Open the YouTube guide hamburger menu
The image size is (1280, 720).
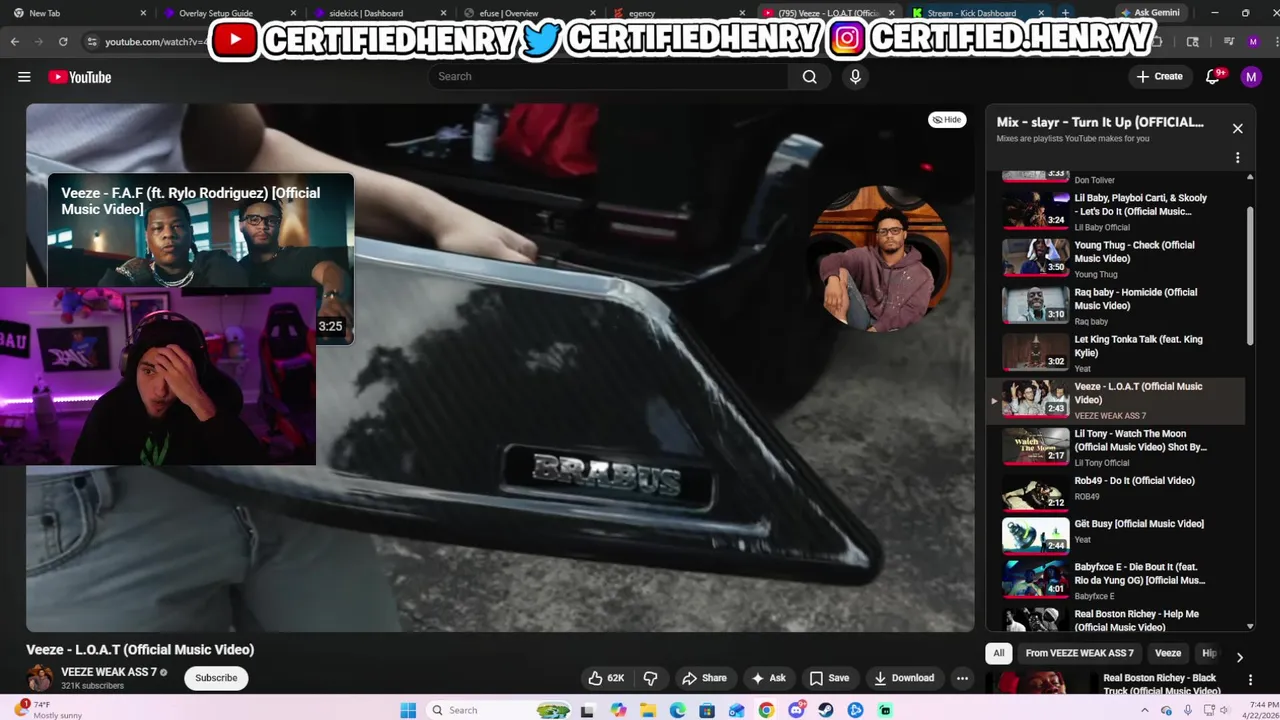[24, 77]
